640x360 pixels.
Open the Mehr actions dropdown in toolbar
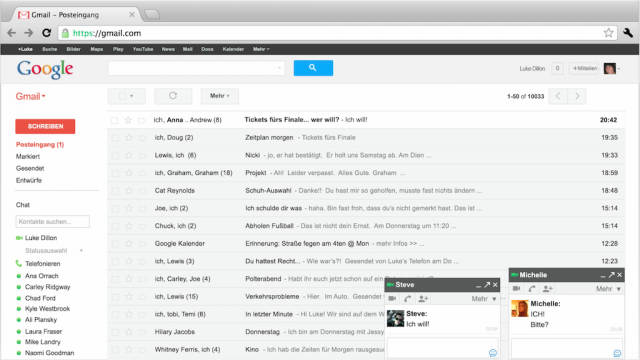[x=220, y=96]
